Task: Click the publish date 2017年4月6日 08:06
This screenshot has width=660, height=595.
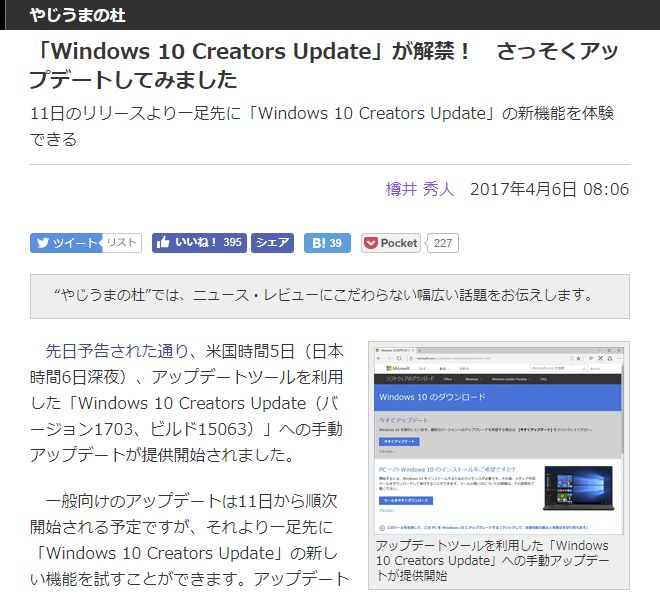Action: coord(550,189)
